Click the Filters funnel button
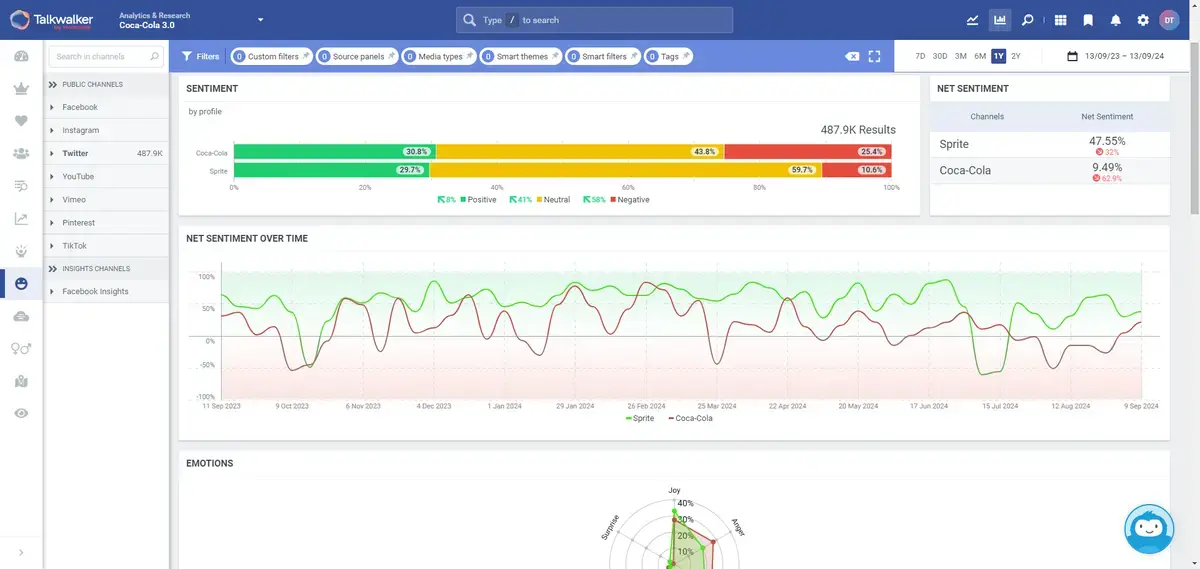The height and width of the screenshot is (569, 1200). click(201, 57)
